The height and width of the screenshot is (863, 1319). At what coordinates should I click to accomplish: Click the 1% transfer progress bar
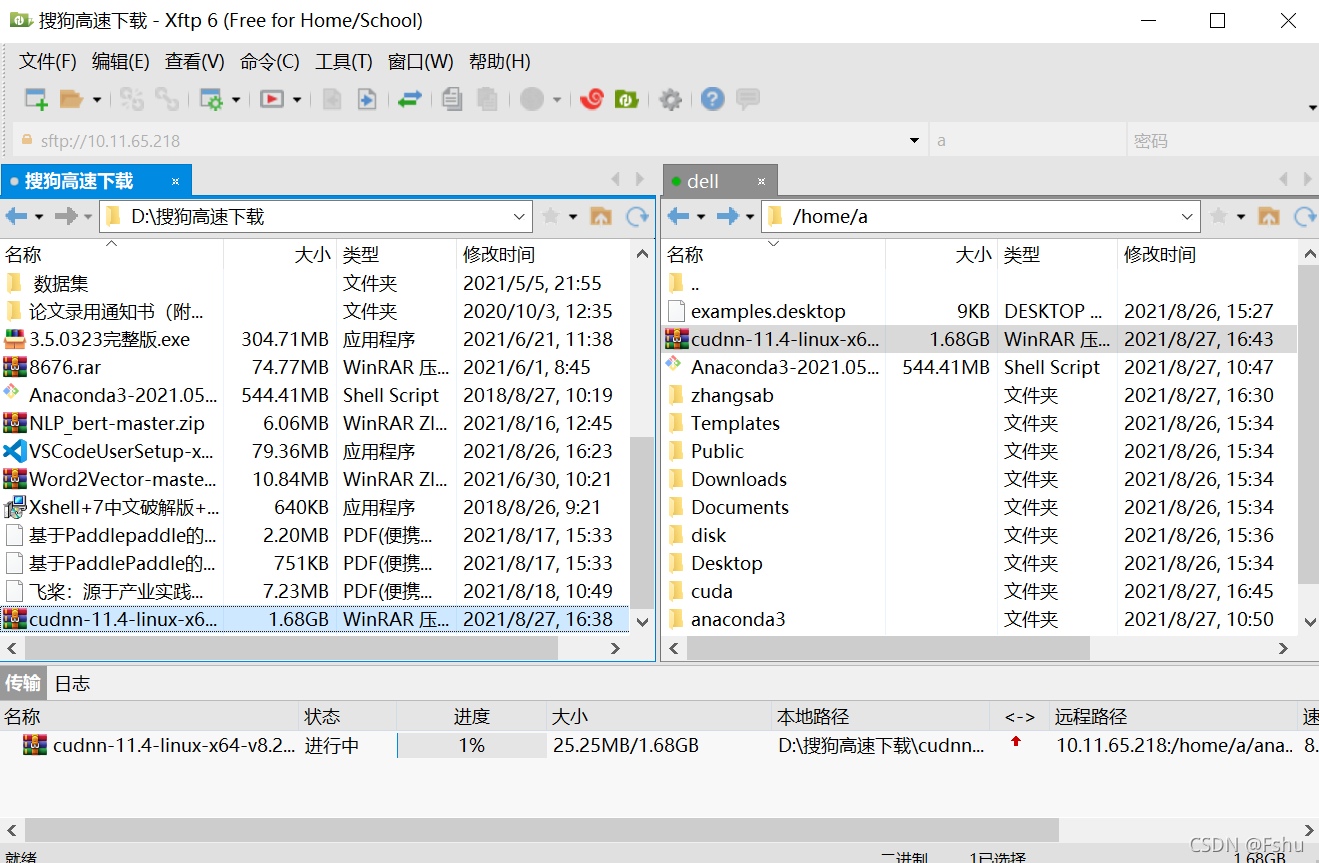point(472,745)
